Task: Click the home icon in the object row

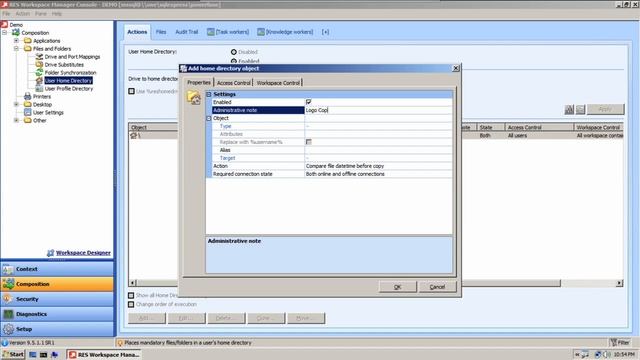Action: click(133, 136)
